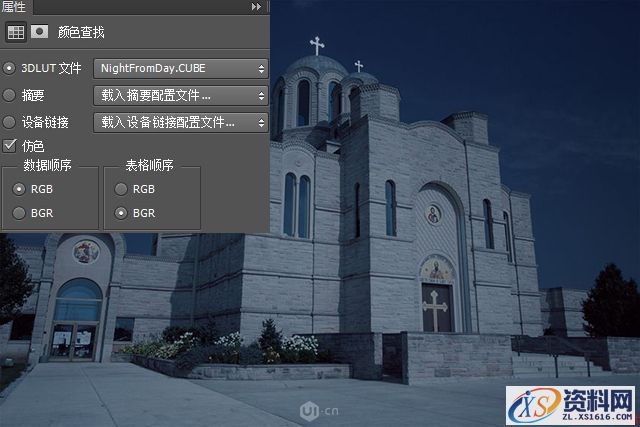Collapse the panel with the double-arrow icon
This screenshot has width=640, height=427.
click(256, 7)
